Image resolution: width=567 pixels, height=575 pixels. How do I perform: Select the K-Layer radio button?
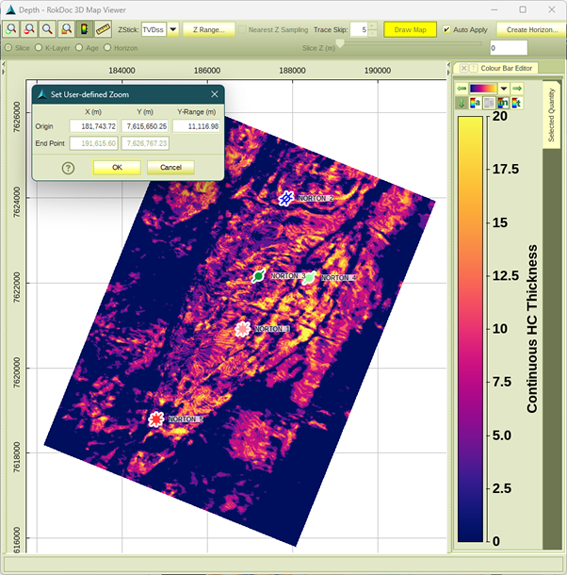[39, 48]
